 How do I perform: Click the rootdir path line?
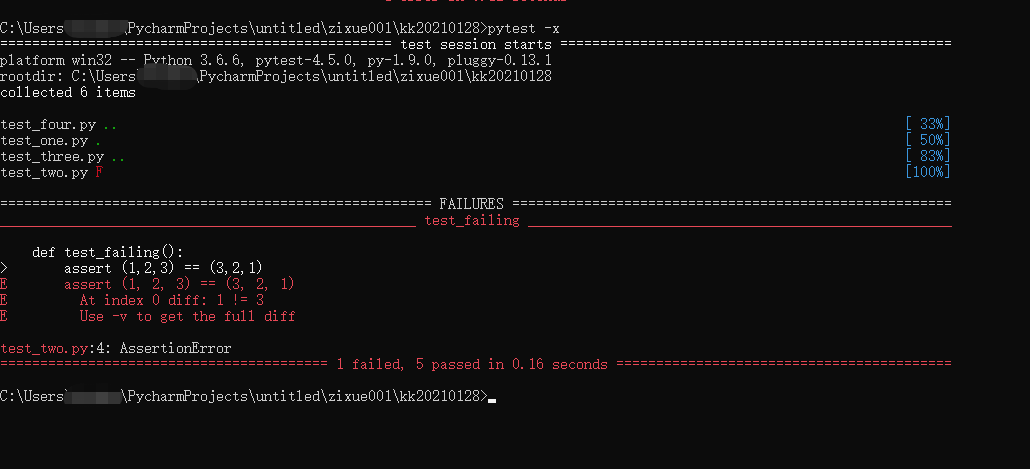276,77
